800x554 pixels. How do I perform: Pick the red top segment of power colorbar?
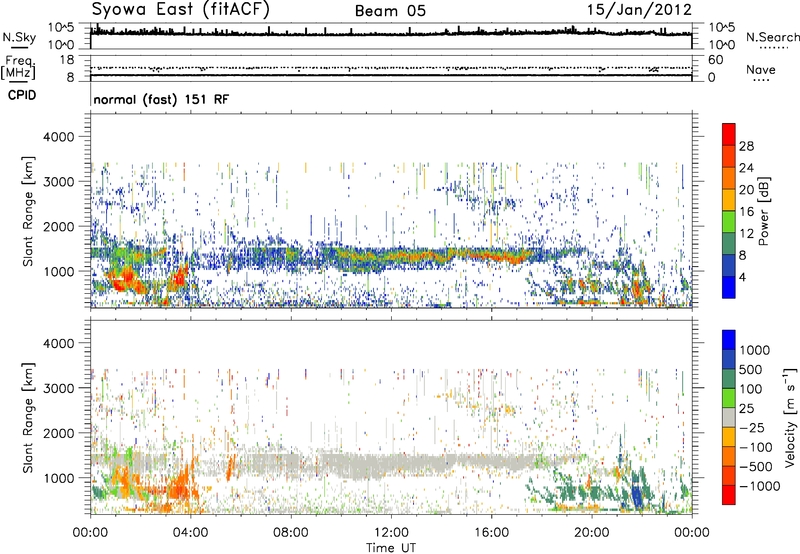pos(729,134)
